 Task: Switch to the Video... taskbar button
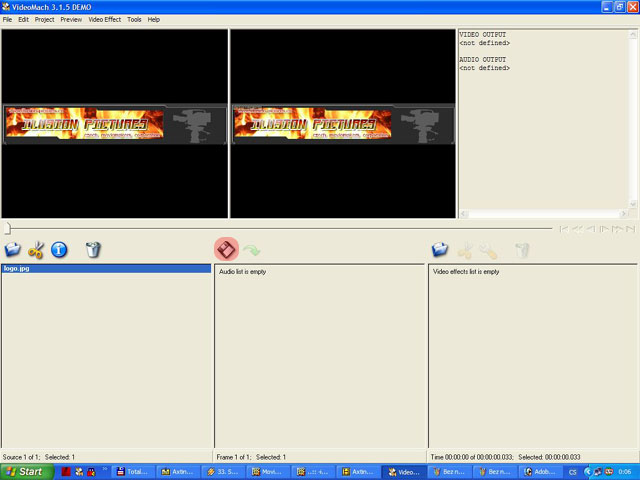pyautogui.click(x=404, y=472)
